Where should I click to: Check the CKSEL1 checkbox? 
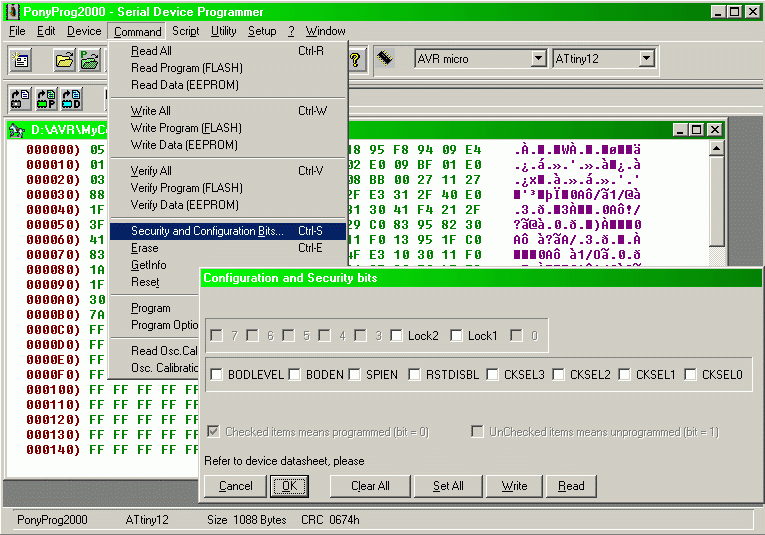tap(624, 375)
